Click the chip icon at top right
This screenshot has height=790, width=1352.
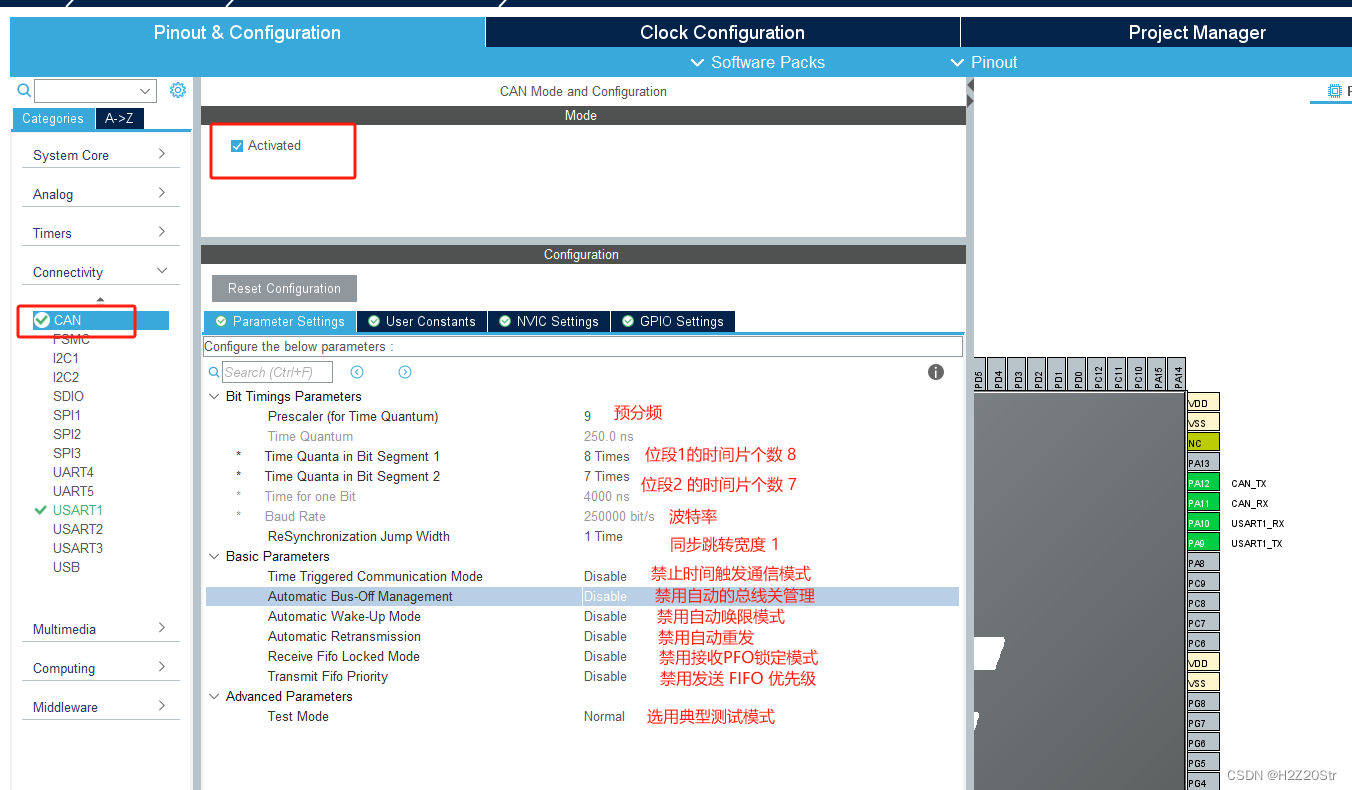tap(1334, 91)
